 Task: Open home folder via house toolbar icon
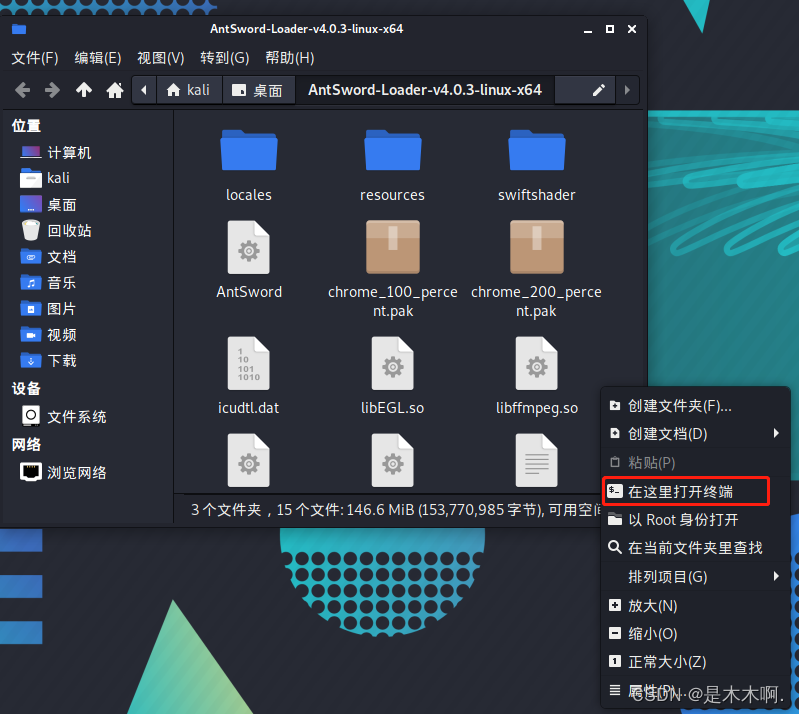[x=115, y=90]
